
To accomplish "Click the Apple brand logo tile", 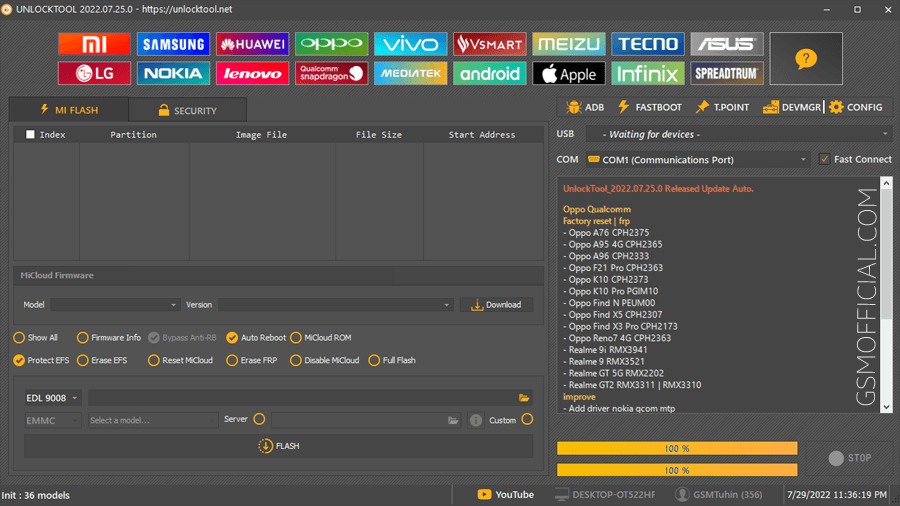I will point(569,73).
